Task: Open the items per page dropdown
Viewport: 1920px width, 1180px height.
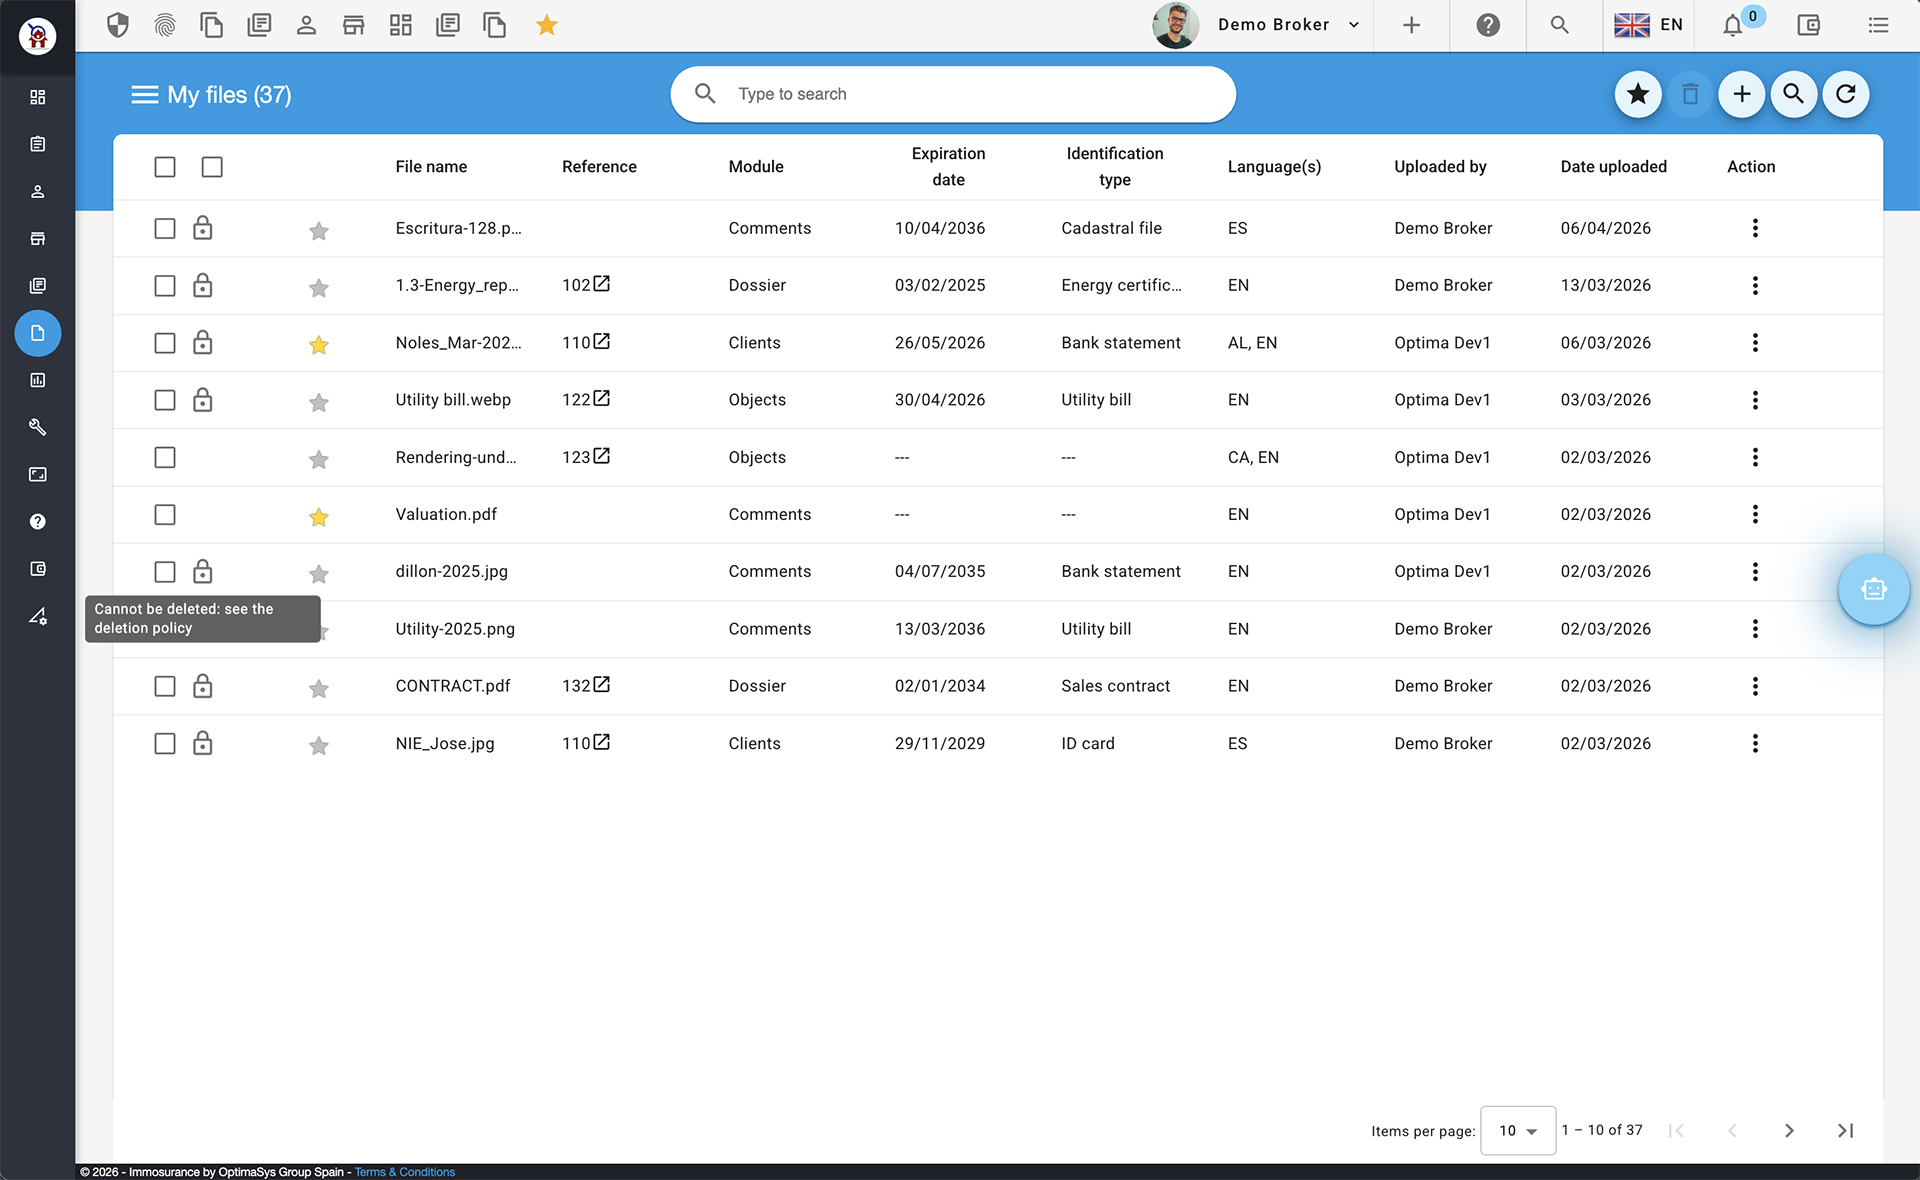Action: coord(1517,1130)
